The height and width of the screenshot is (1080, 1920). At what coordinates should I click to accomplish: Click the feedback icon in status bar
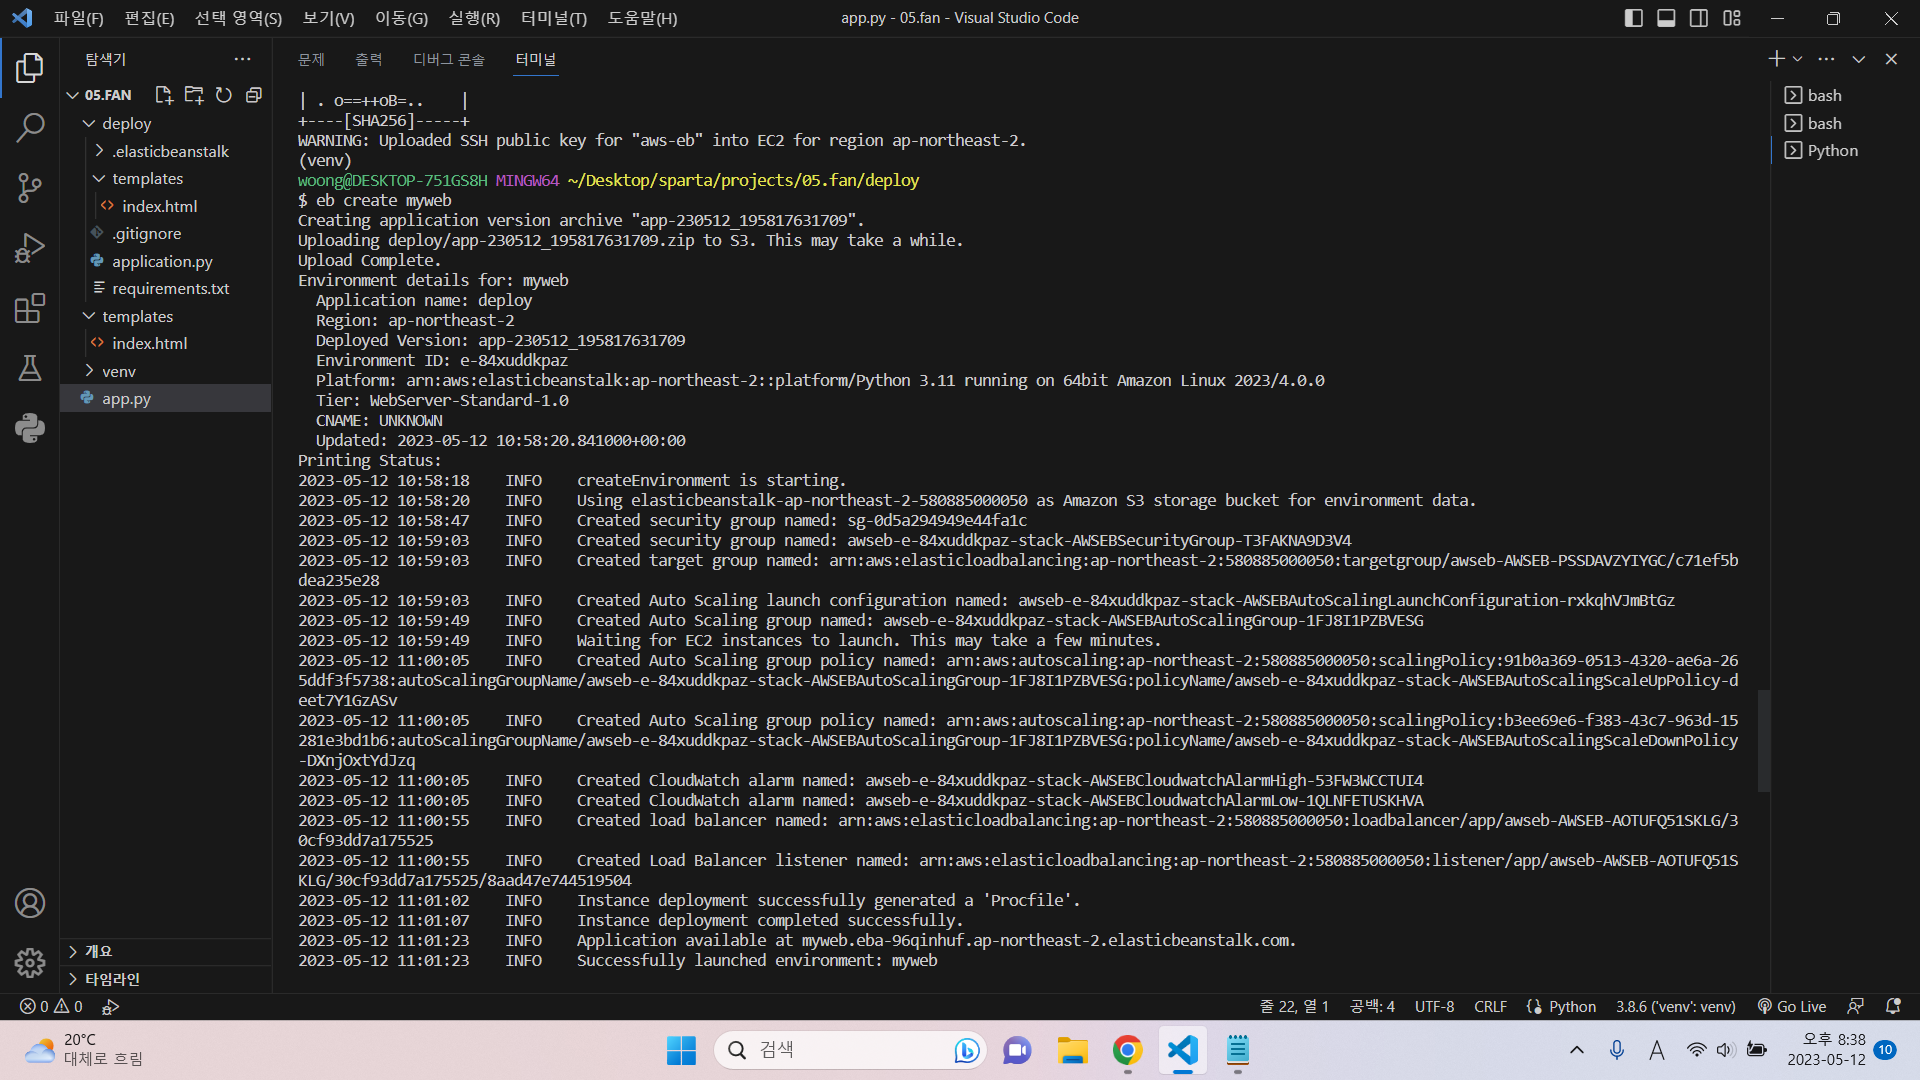(x=1855, y=1006)
